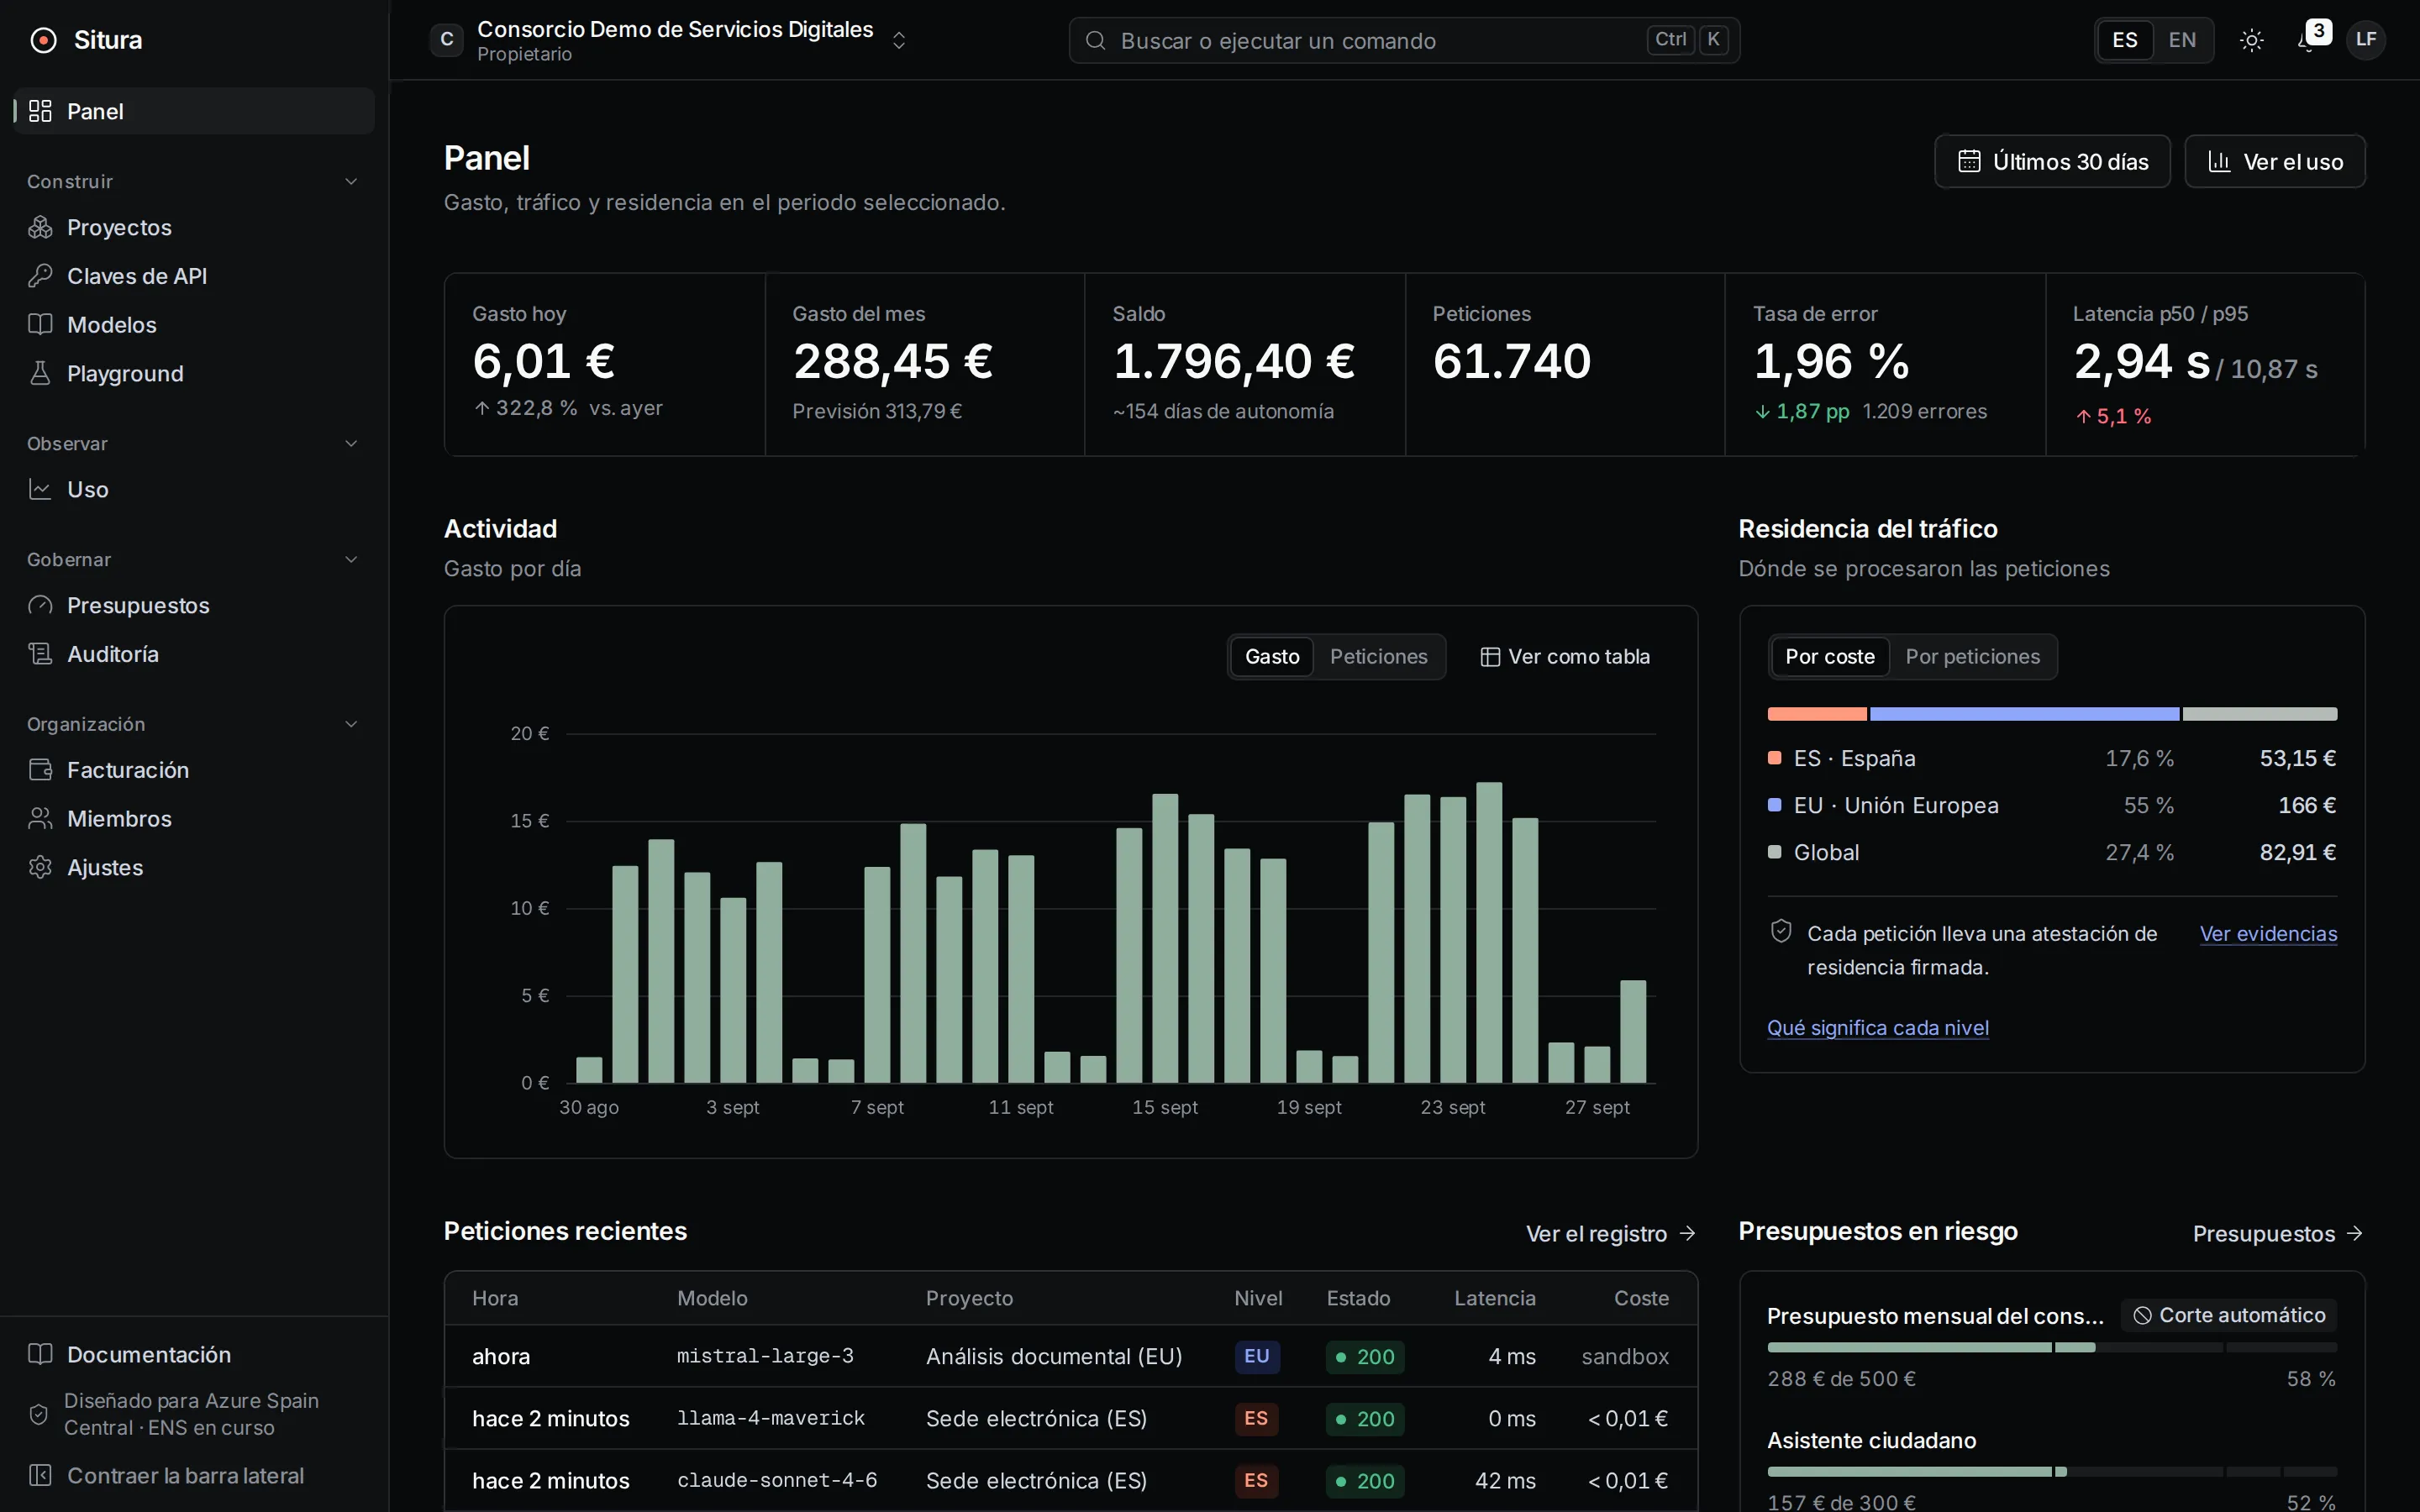Click the organization avatar letter C
This screenshot has height=1512, width=2420.
pyautogui.click(x=447, y=40)
